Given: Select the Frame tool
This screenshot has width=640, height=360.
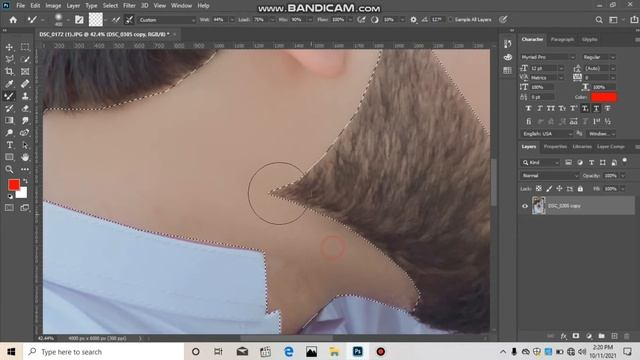Looking at the screenshot, I should tap(25, 72).
